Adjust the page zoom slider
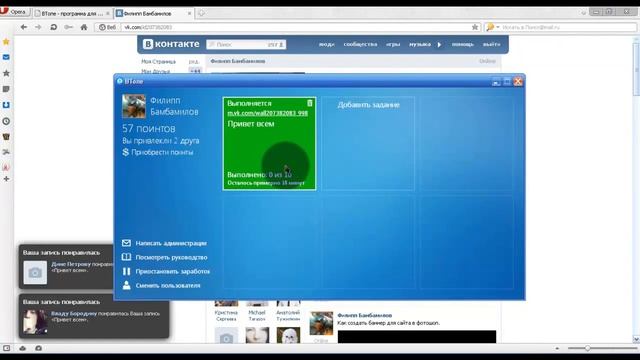640x360 pixels. pos(587,348)
